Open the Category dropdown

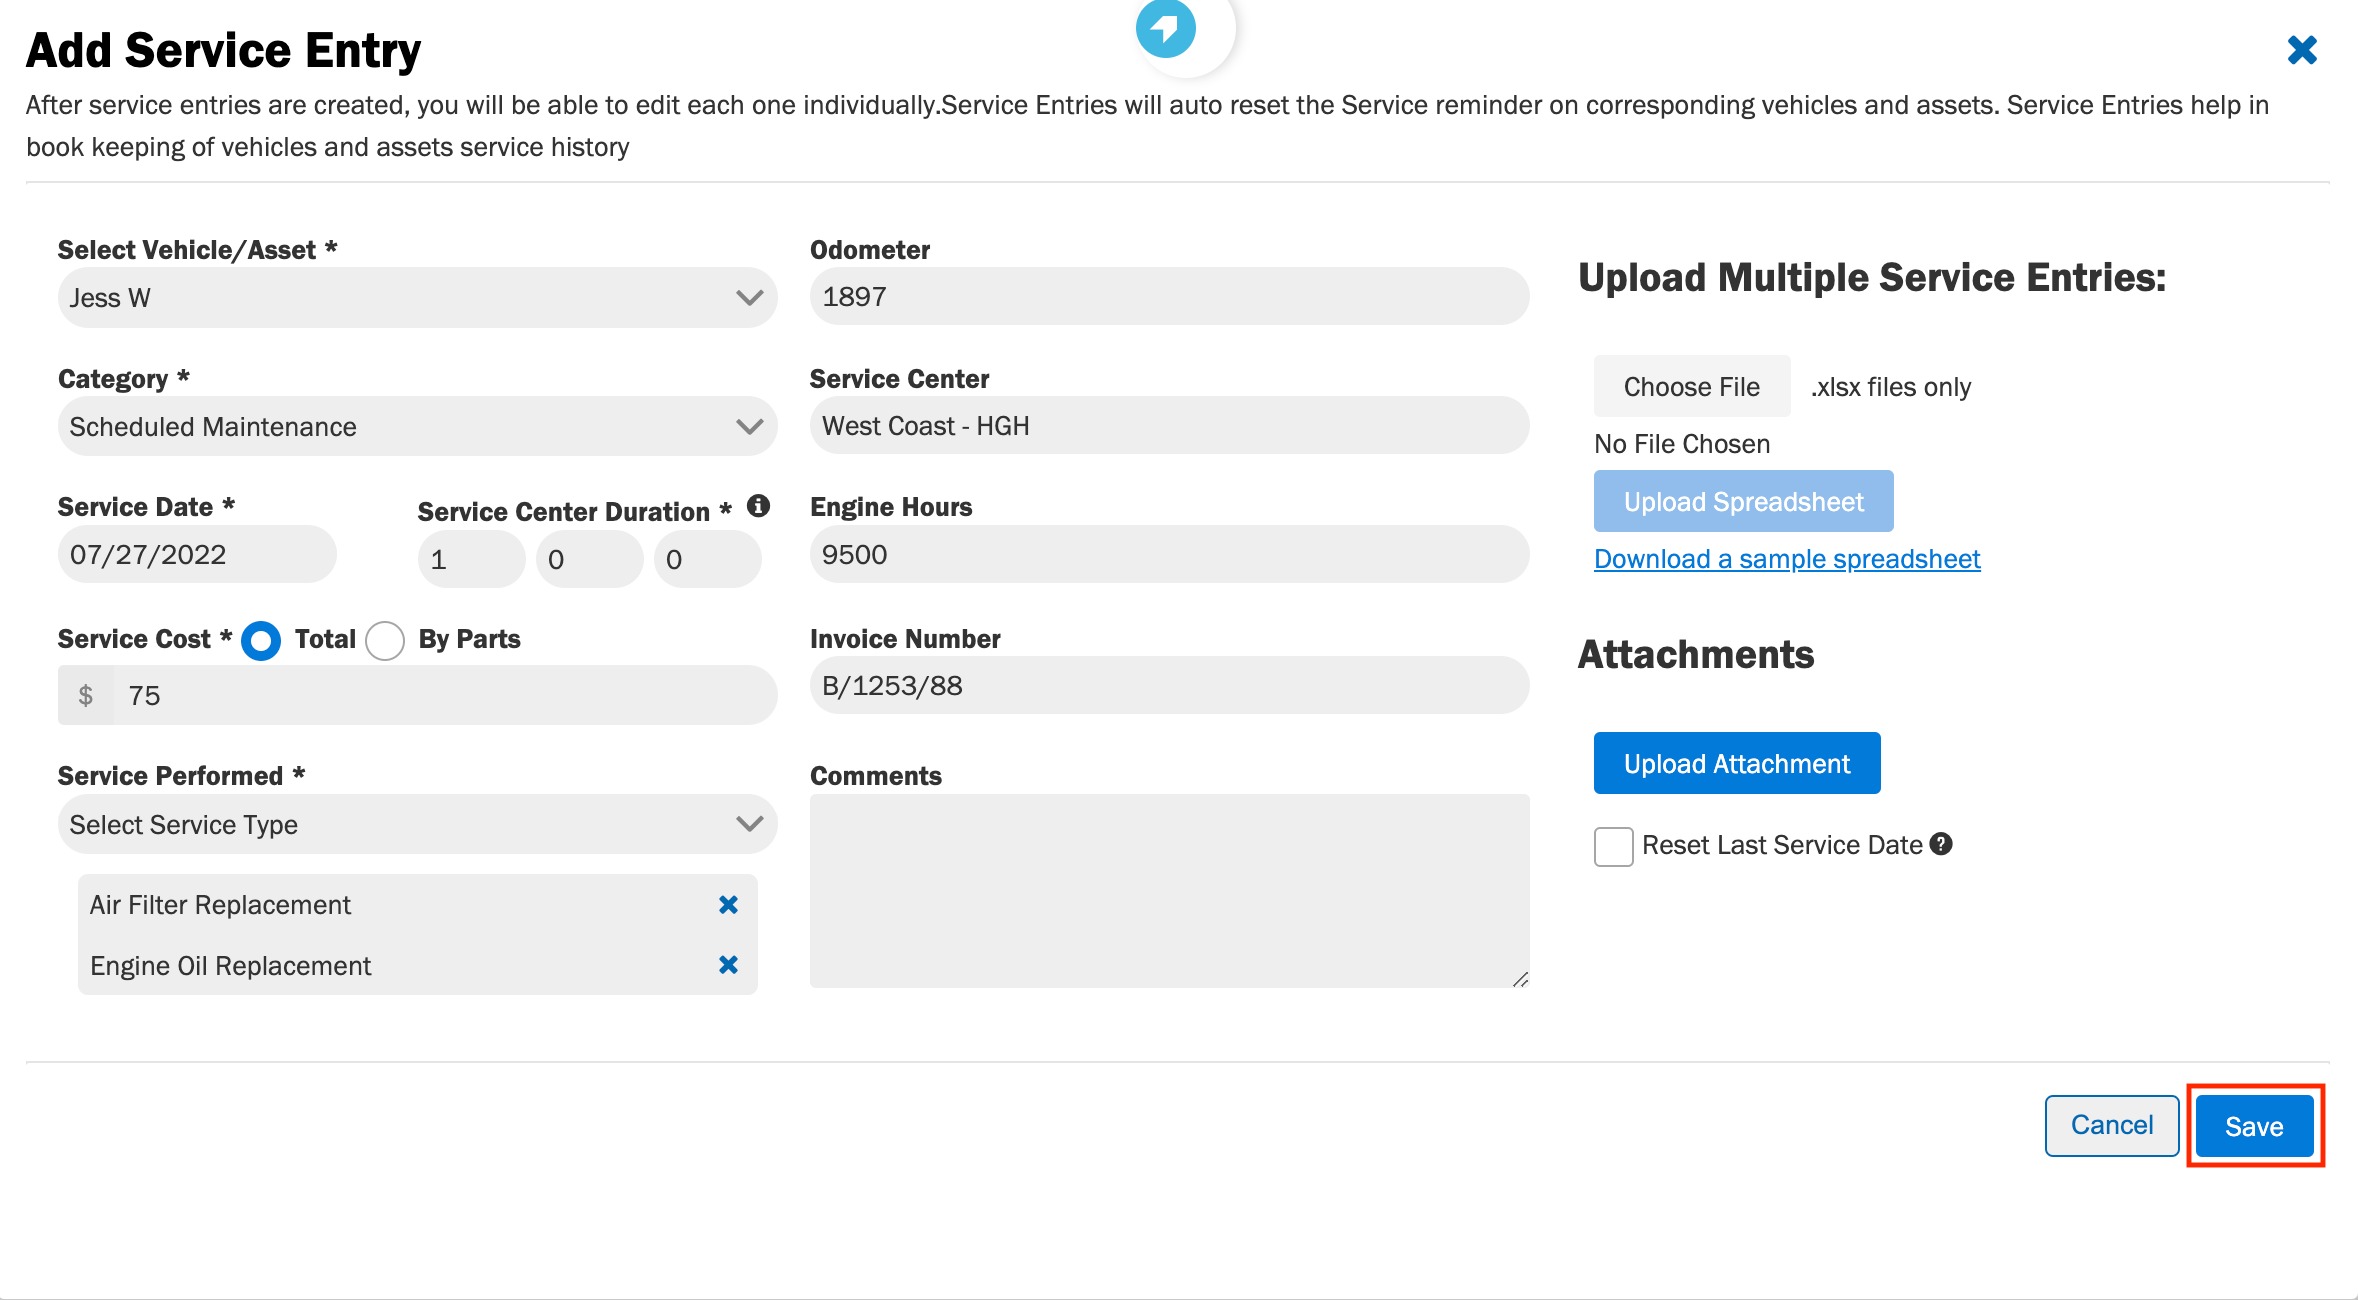tap(417, 427)
